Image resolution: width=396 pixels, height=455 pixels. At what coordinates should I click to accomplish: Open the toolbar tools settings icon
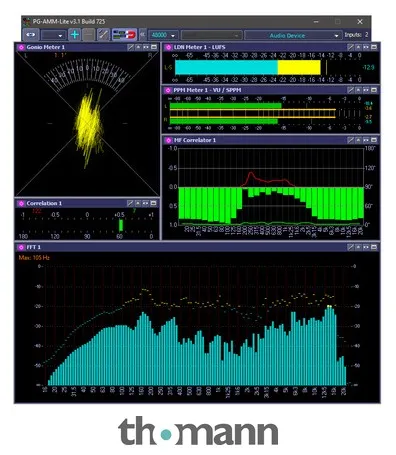click(x=103, y=35)
